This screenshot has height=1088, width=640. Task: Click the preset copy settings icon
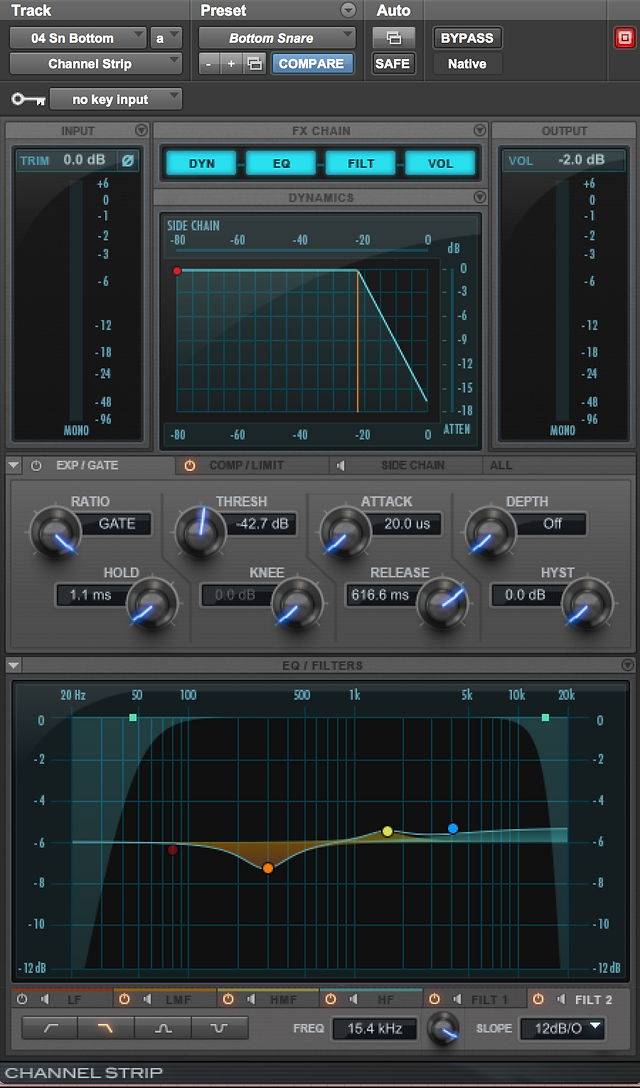[x=255, y=64]
